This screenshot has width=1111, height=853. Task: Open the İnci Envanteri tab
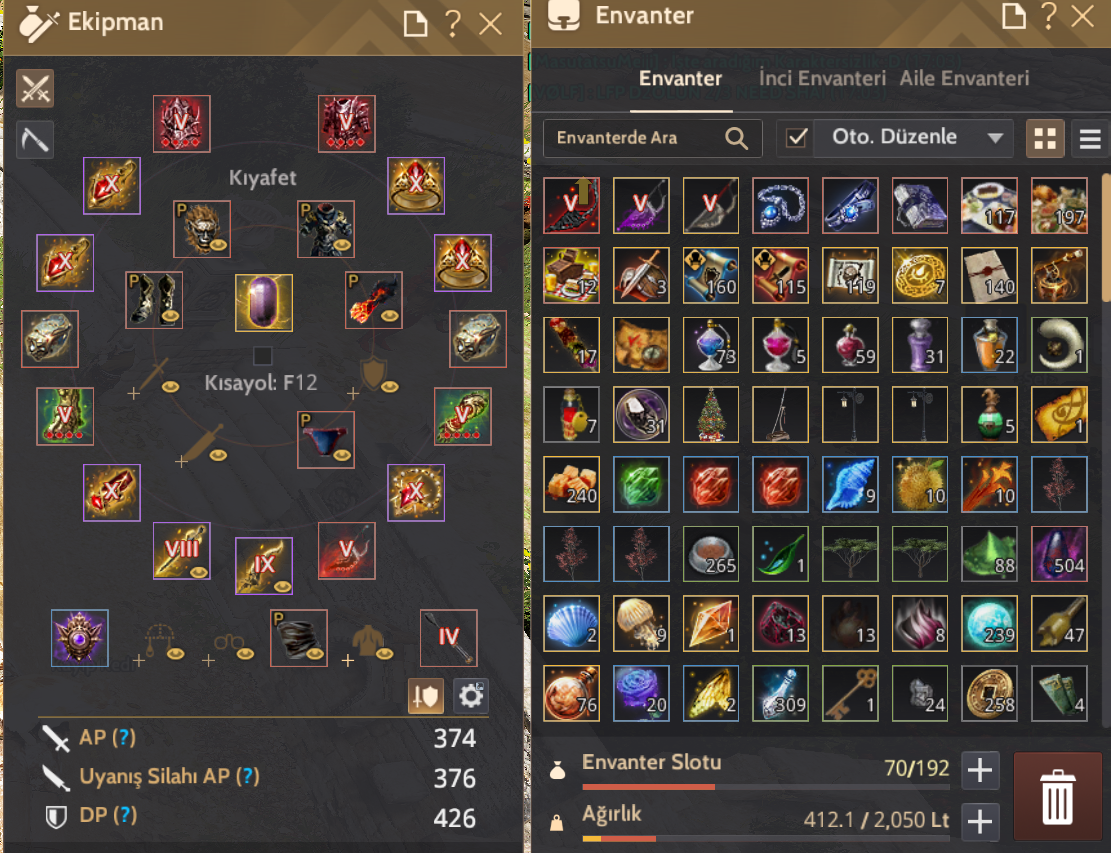(x=822, y=78)
